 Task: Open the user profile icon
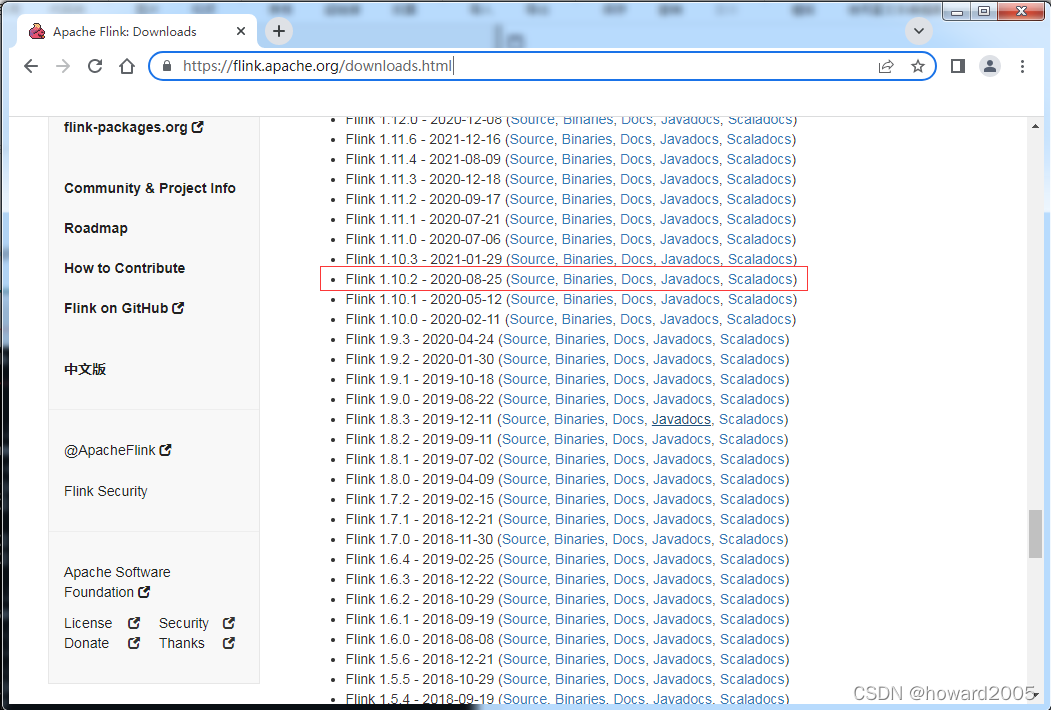(990, 66)
